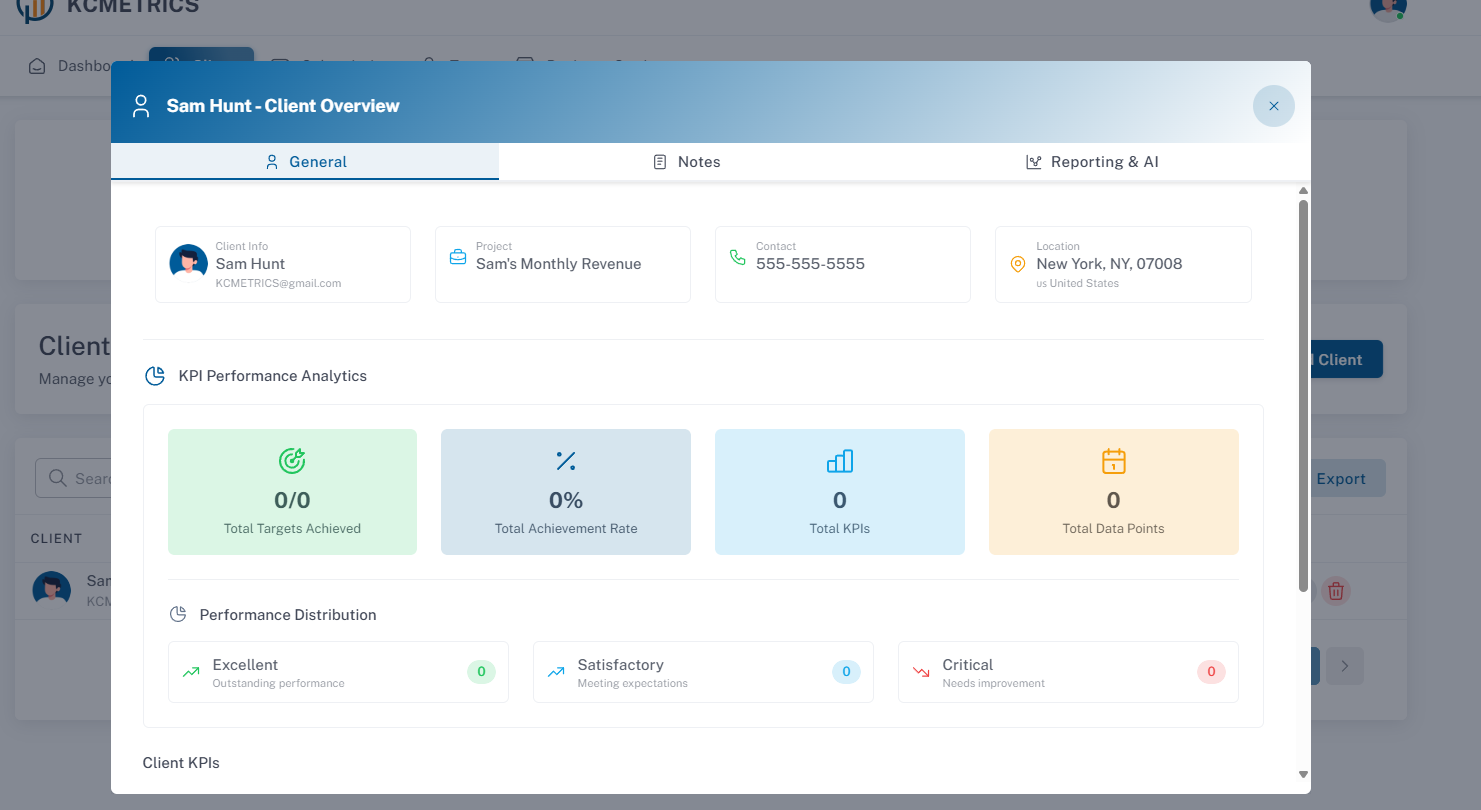Click the KCMETRICS@gmail.com email text
Image resolution: width=1481 pixels, height=810 pixels.
[278, 283]
